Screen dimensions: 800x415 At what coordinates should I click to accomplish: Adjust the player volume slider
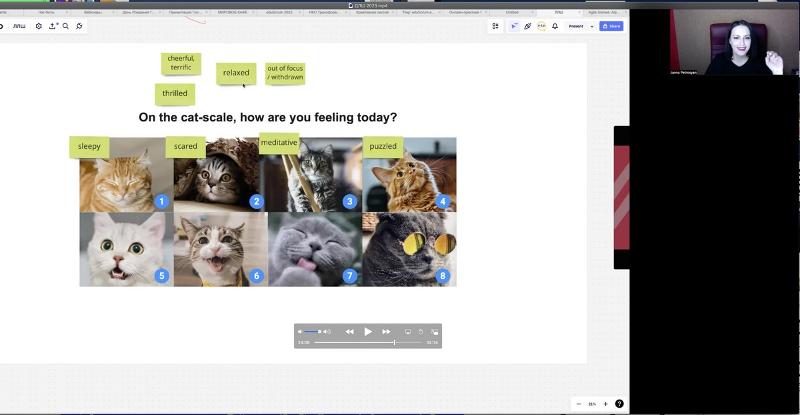click(x=312, y=331)
